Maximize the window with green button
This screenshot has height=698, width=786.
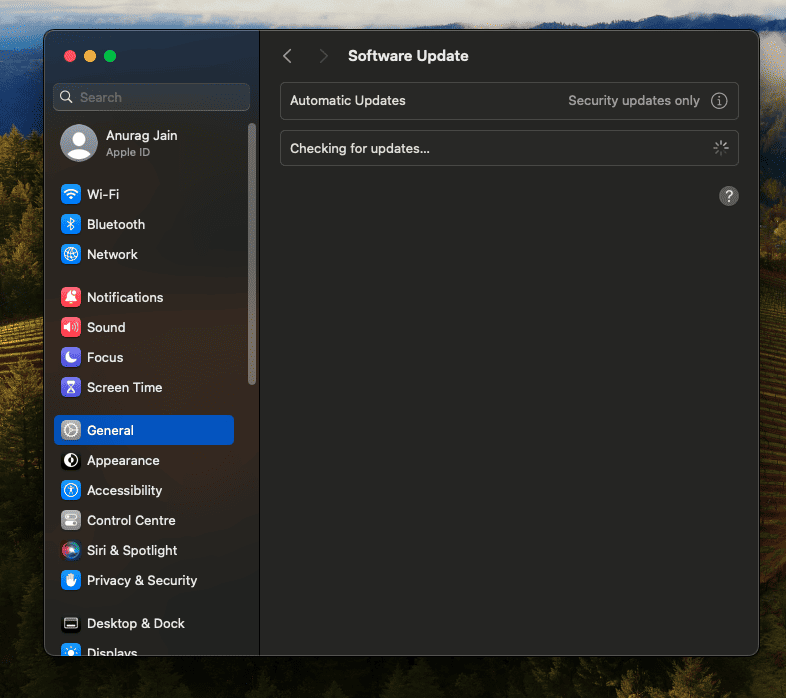[110, 56]
